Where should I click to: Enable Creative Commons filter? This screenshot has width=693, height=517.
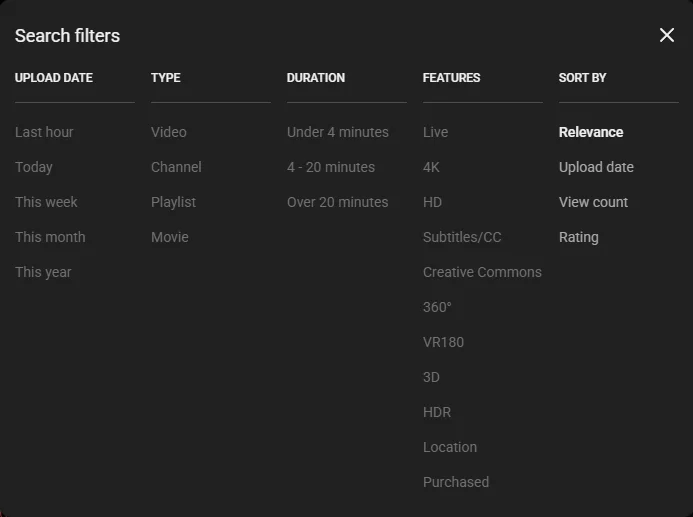482,272
